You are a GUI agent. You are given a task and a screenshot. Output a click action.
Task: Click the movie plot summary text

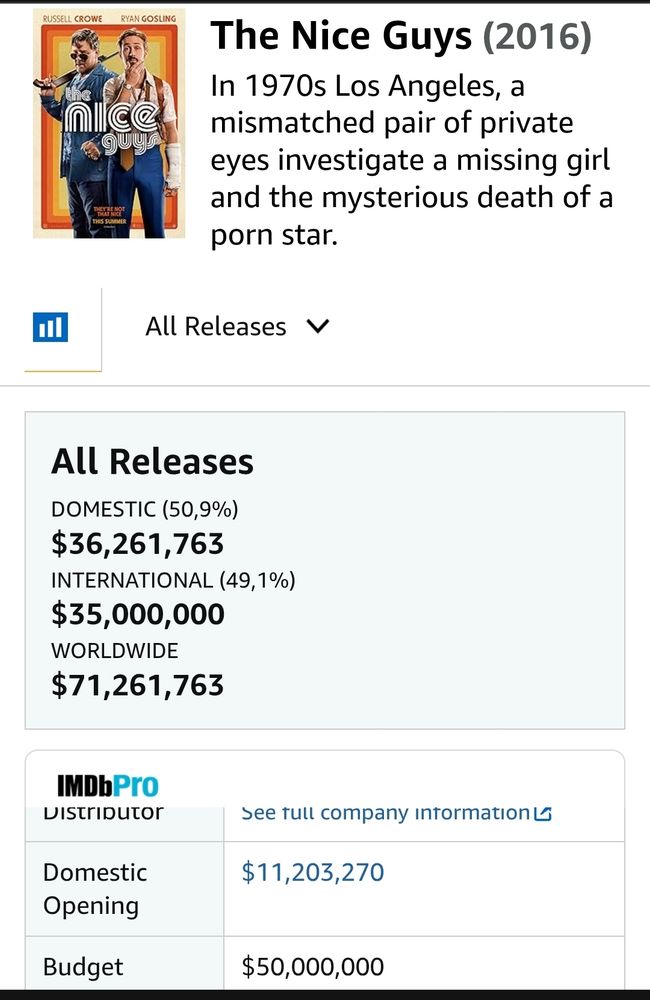click(x=411, y=162)
